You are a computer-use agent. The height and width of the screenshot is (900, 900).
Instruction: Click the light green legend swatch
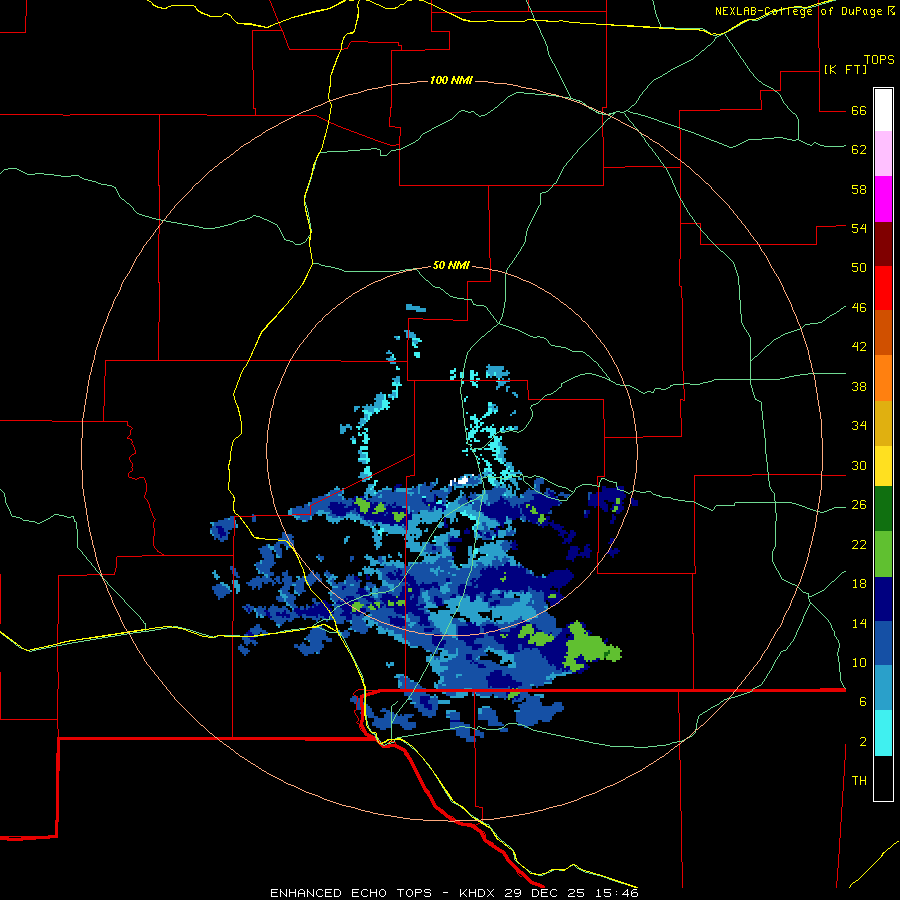(x=883, y=554)
